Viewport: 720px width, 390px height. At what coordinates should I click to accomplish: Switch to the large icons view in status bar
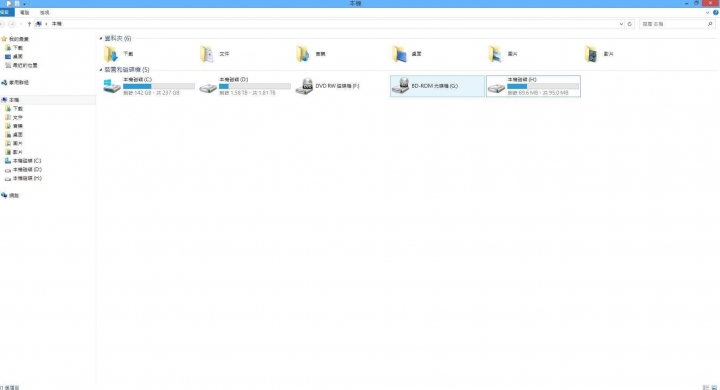pos(714,388)
